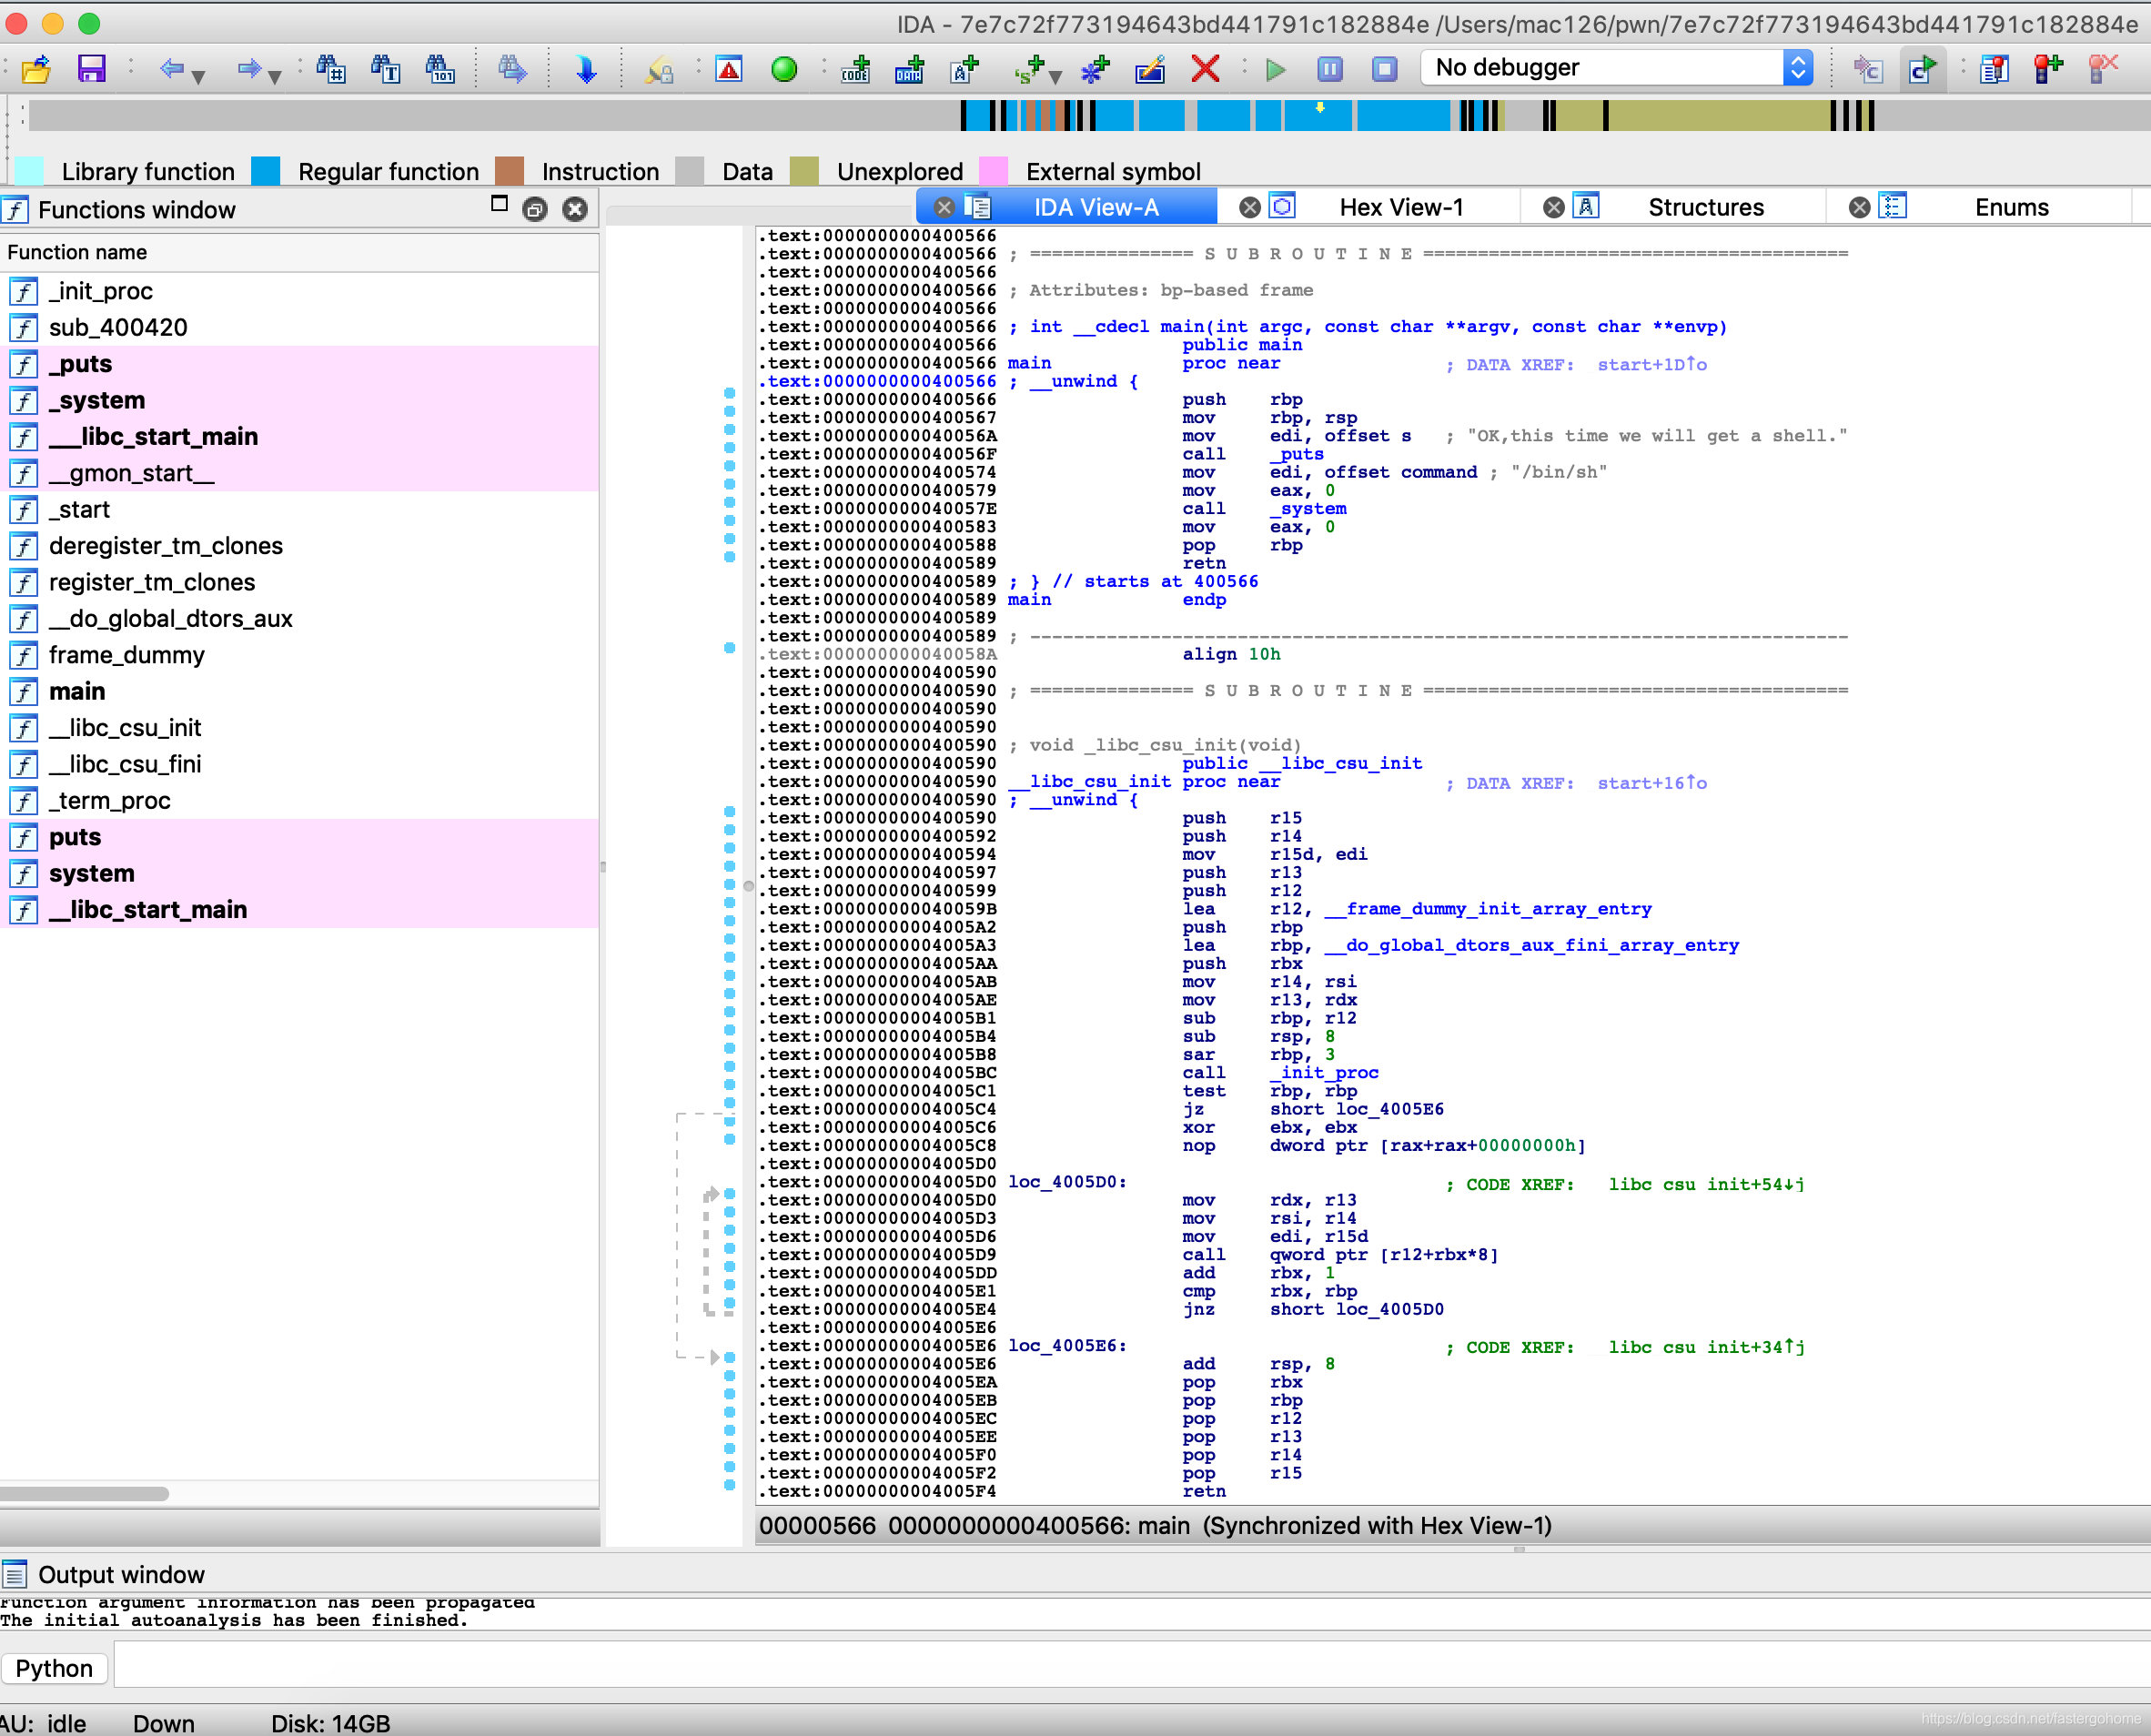Click the text search binoculars icon

[x=386, y=69]
